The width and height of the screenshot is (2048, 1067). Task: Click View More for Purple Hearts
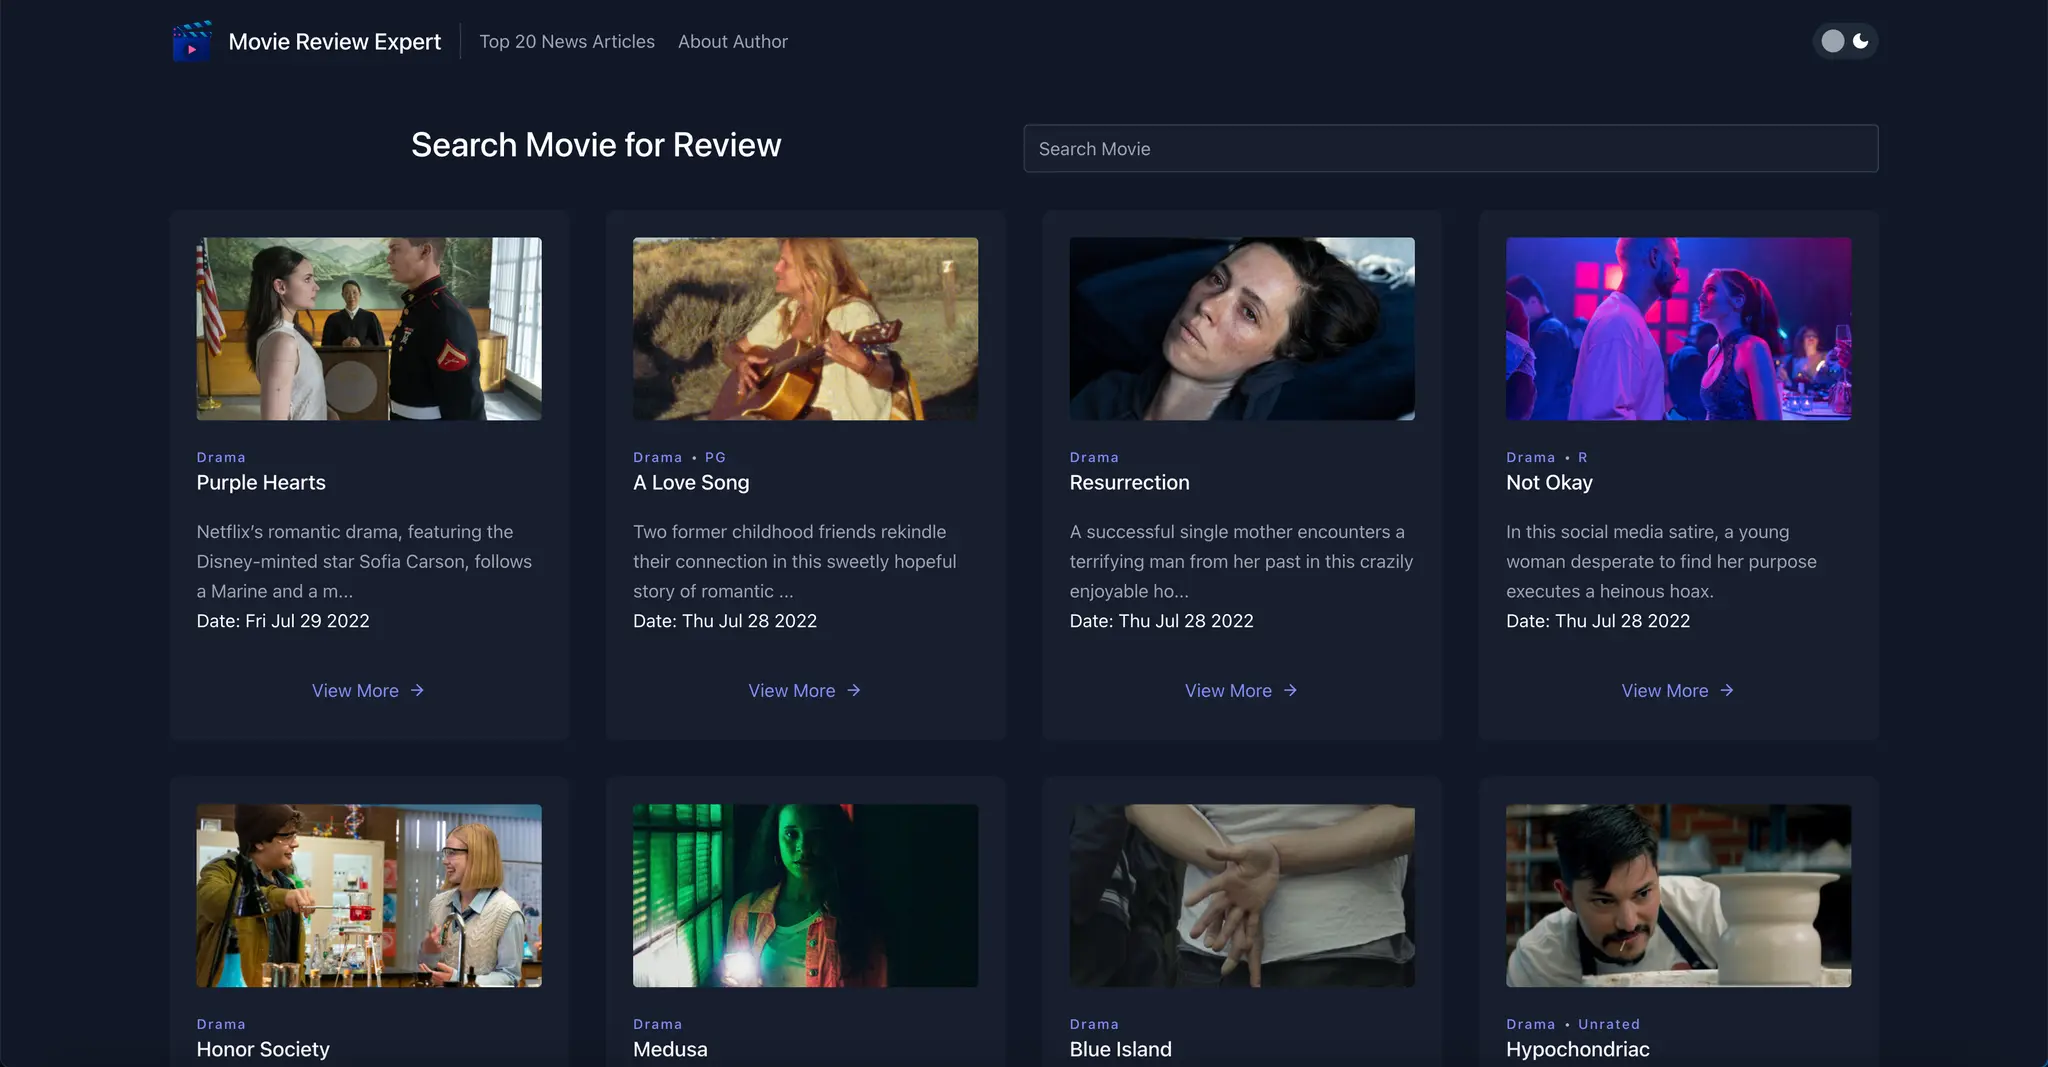(368, 691)
